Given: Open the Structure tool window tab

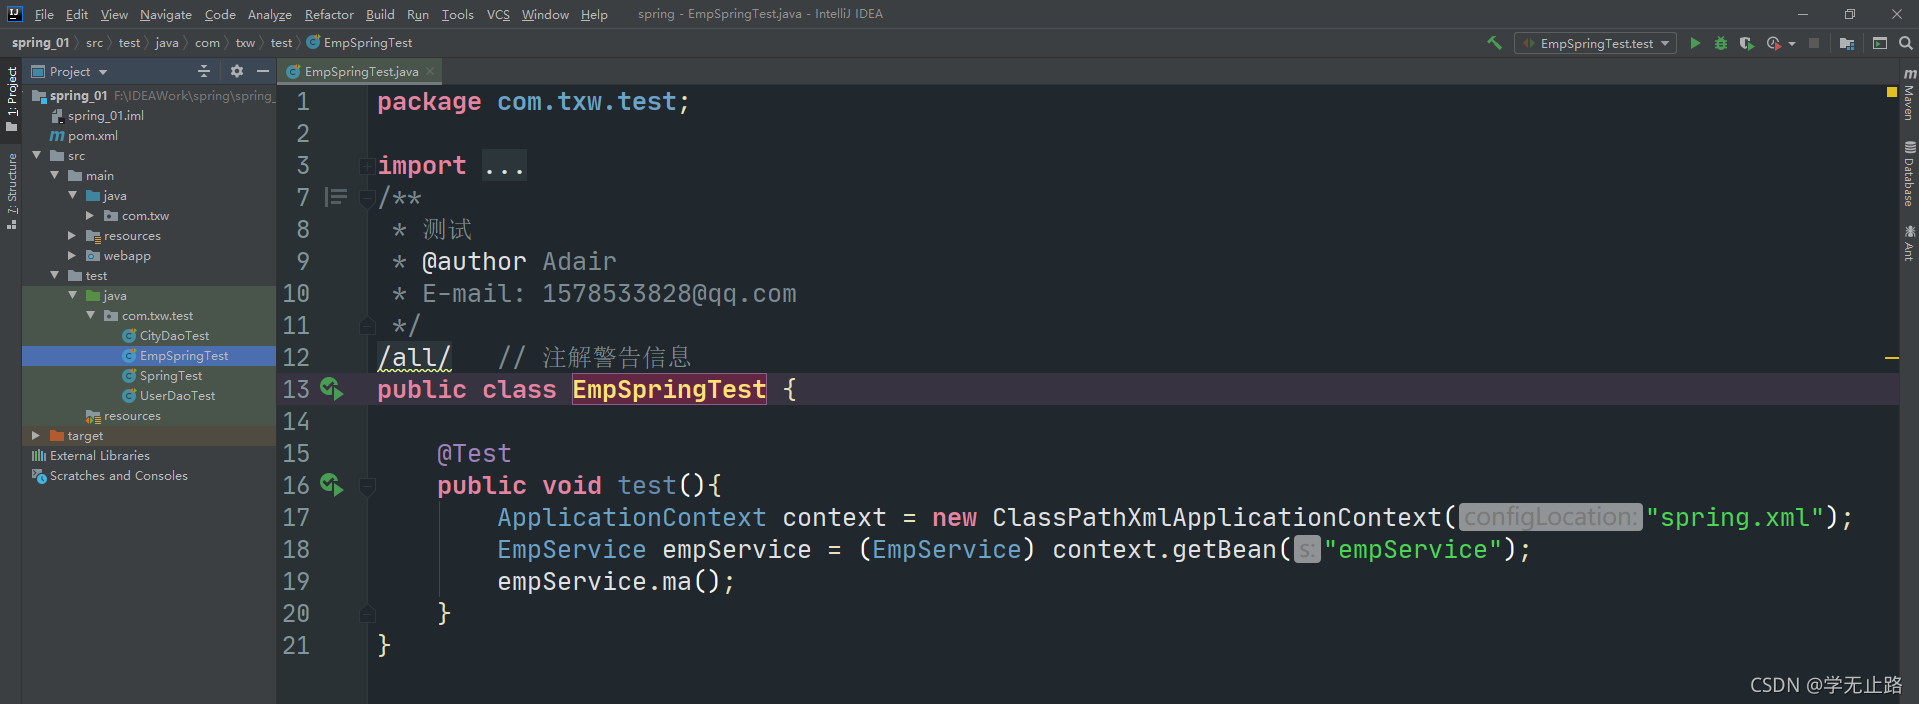Looking at the screenshot, I should tap(12, 191).
